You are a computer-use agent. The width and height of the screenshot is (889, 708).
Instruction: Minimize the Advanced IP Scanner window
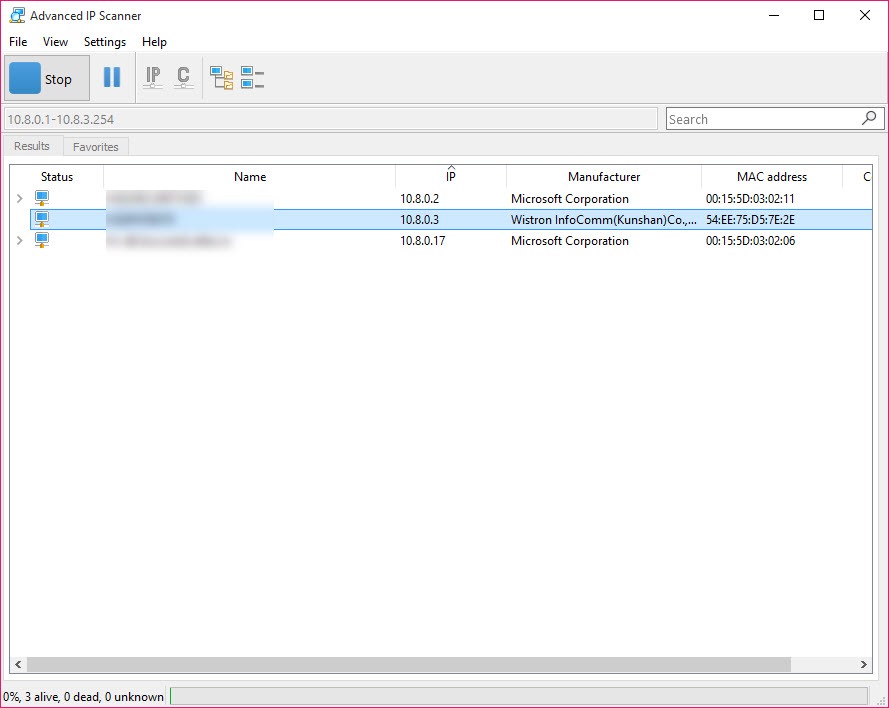click(x=774, y=15)
